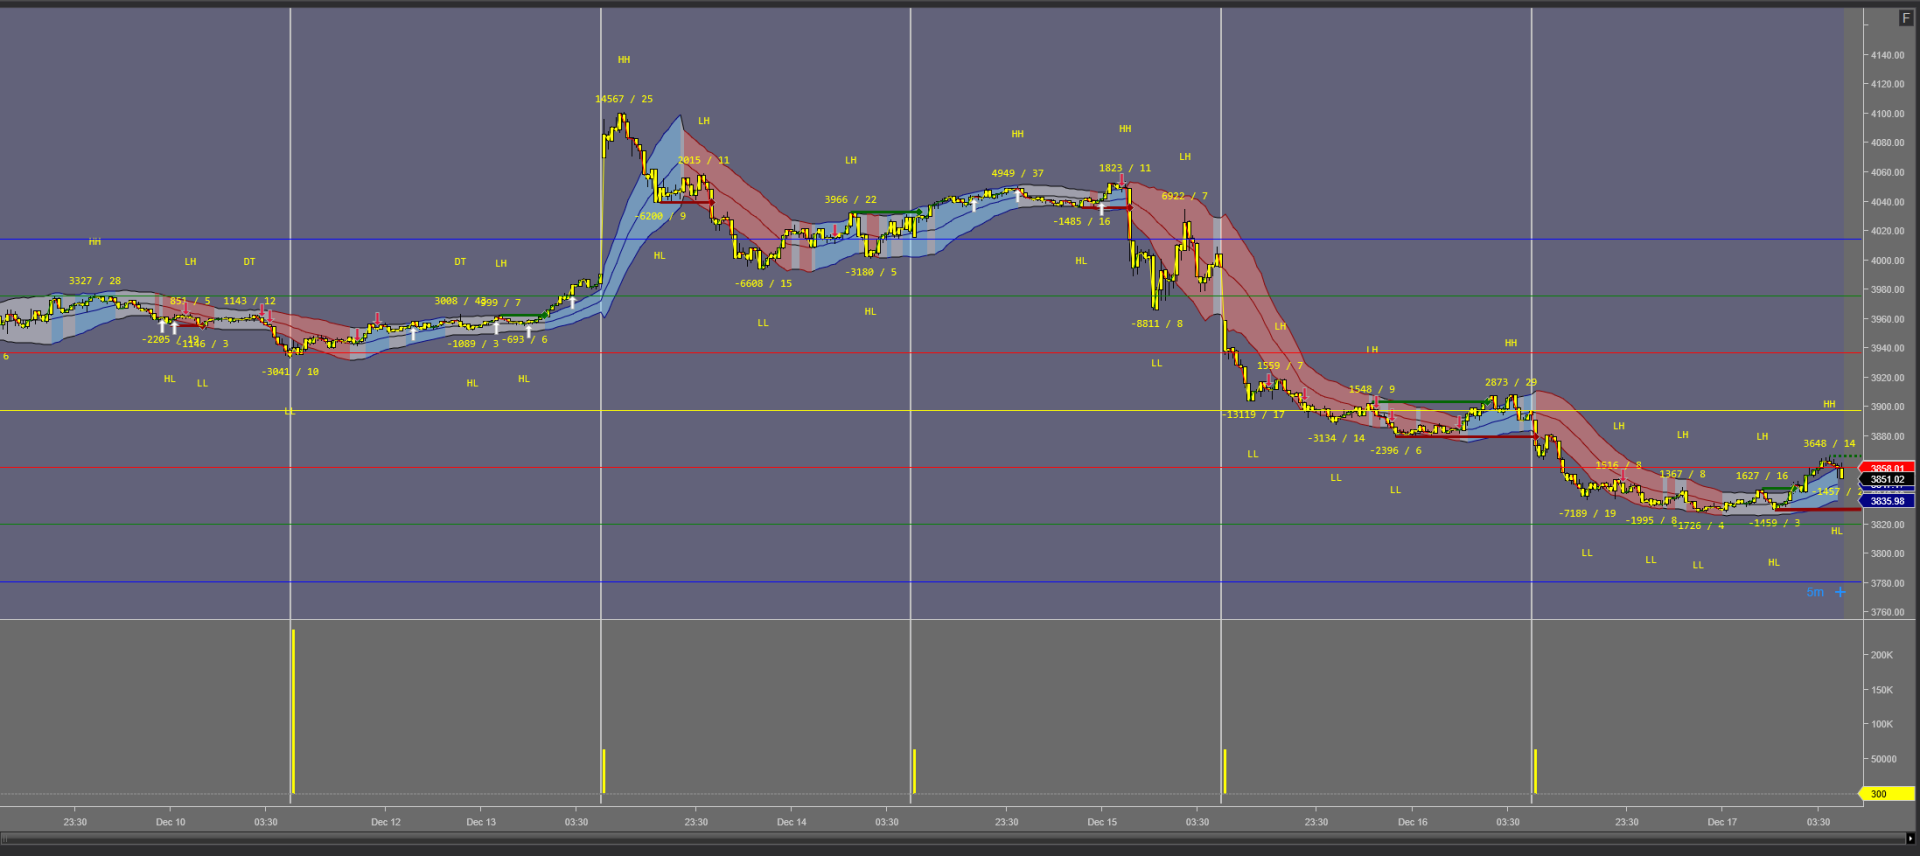Click the swing label -7189 / 19

coord(1587,513)
